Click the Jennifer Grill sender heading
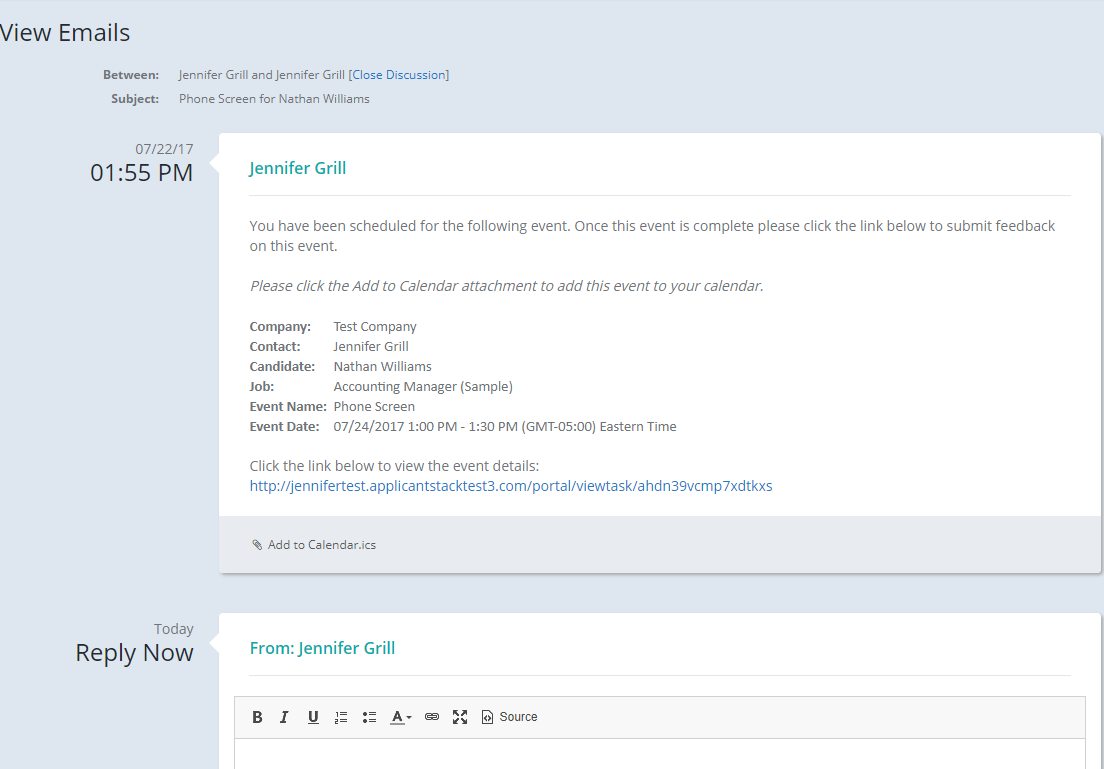The height and width of the screenshot is (769, 1104). tap(297, 168)
